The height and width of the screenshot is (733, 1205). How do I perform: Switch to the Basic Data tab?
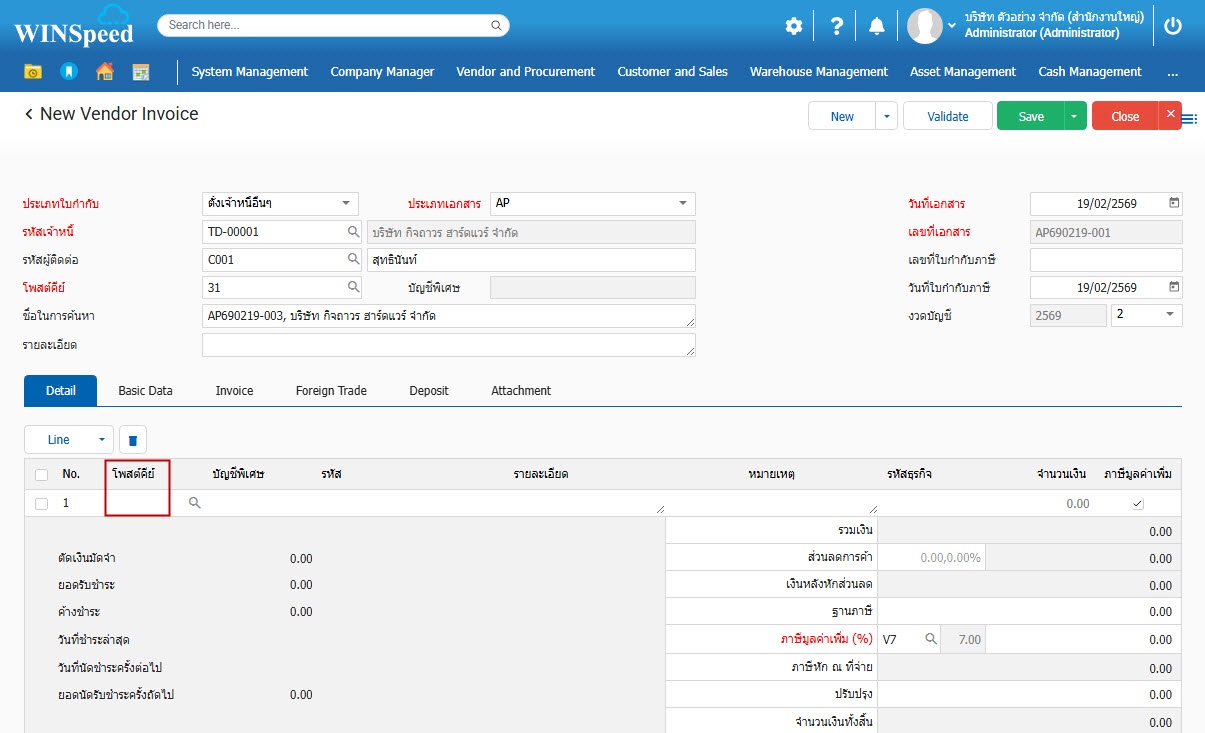(x=145, y=391)
